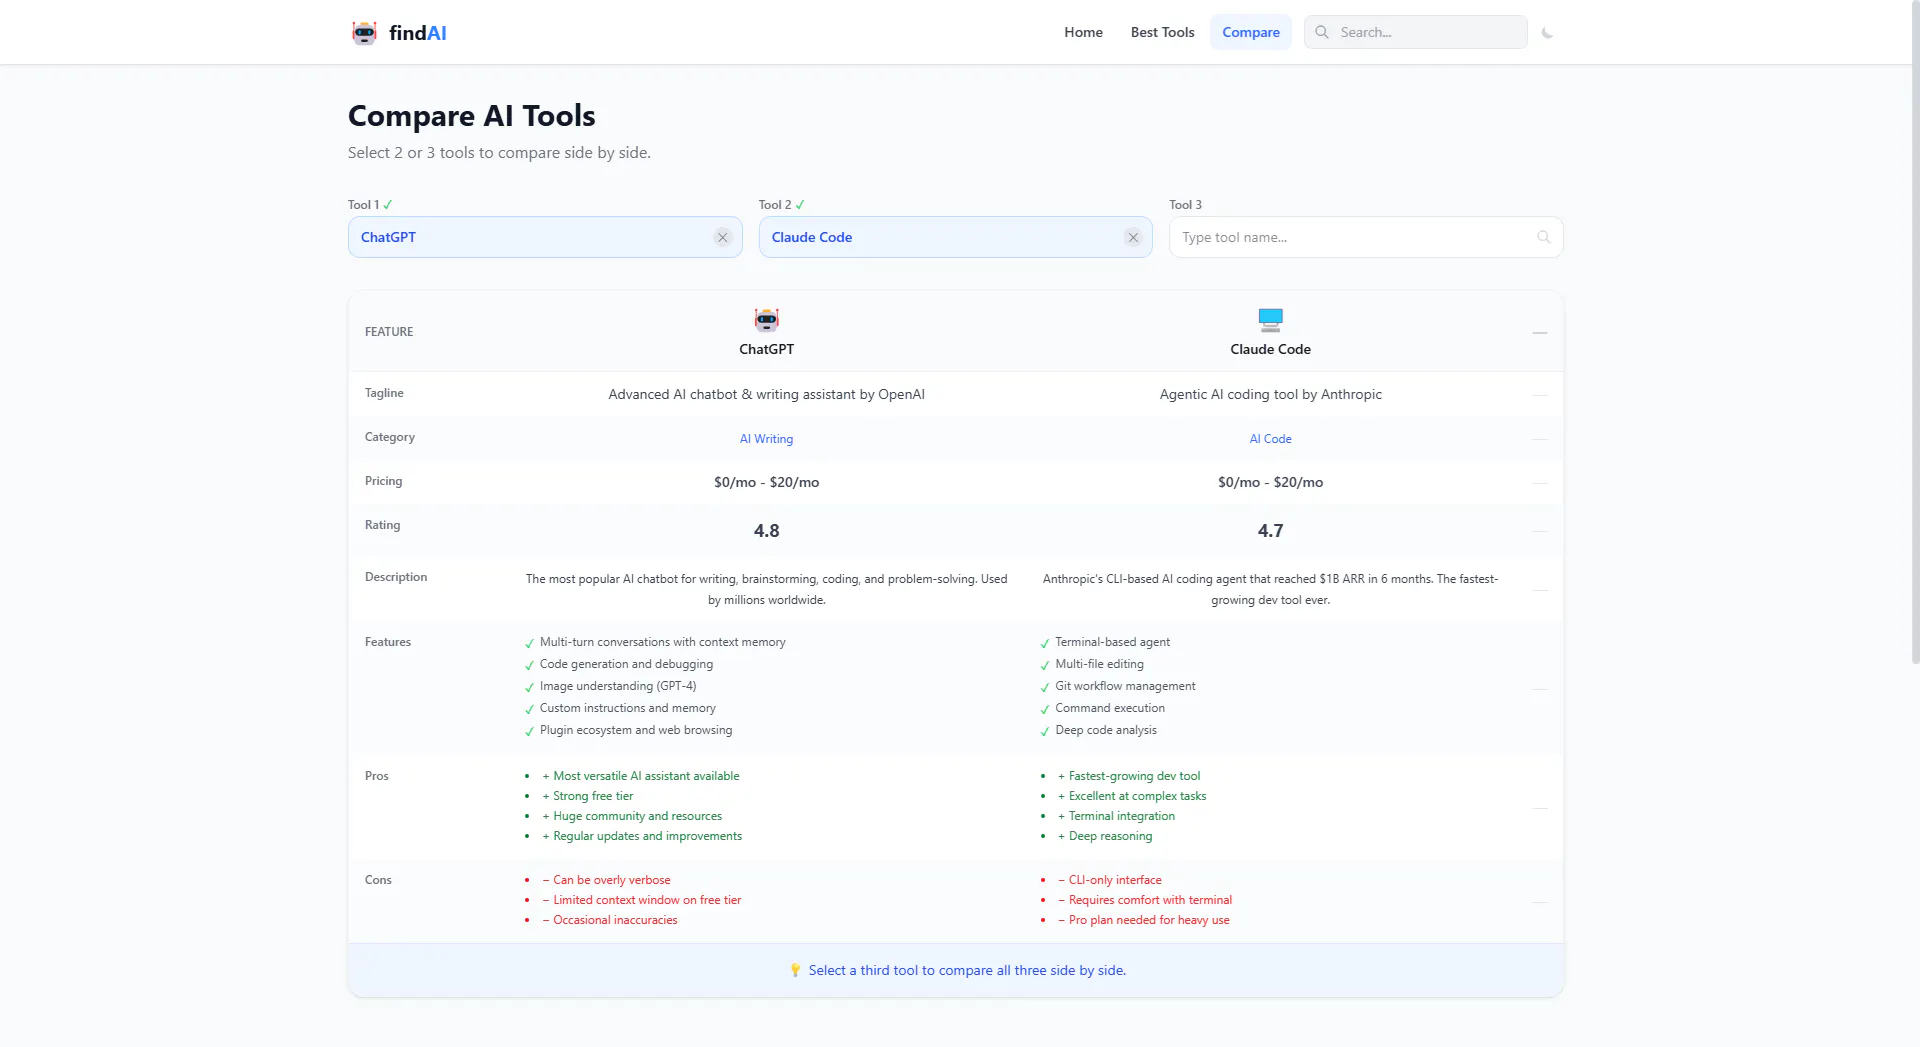Click 'Custom instructions and memory' feature
This screenshot has height=1047, width=1920.
pos(628,708)
